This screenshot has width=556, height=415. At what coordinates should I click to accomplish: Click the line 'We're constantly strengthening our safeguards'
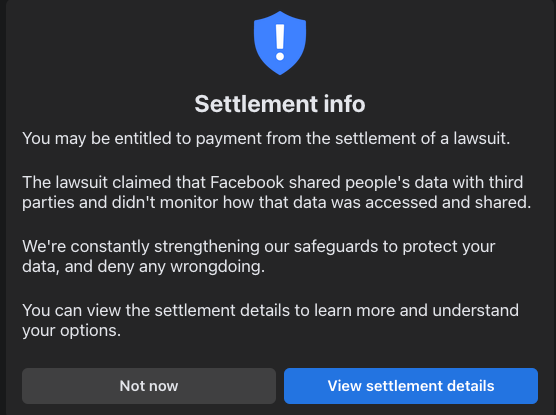[258, 247]
